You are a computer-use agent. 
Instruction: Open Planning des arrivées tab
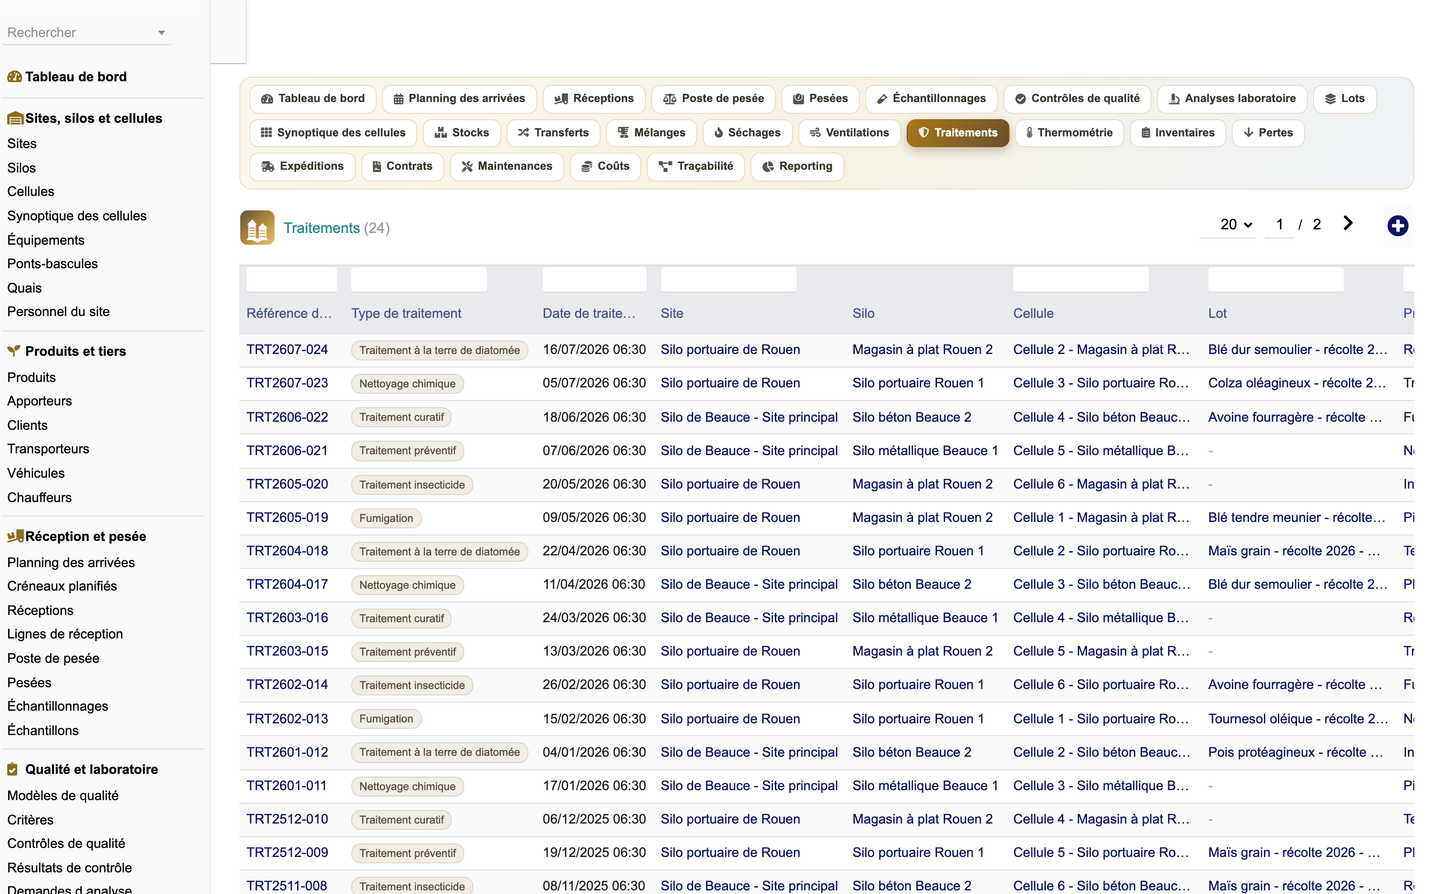[459, 99]
